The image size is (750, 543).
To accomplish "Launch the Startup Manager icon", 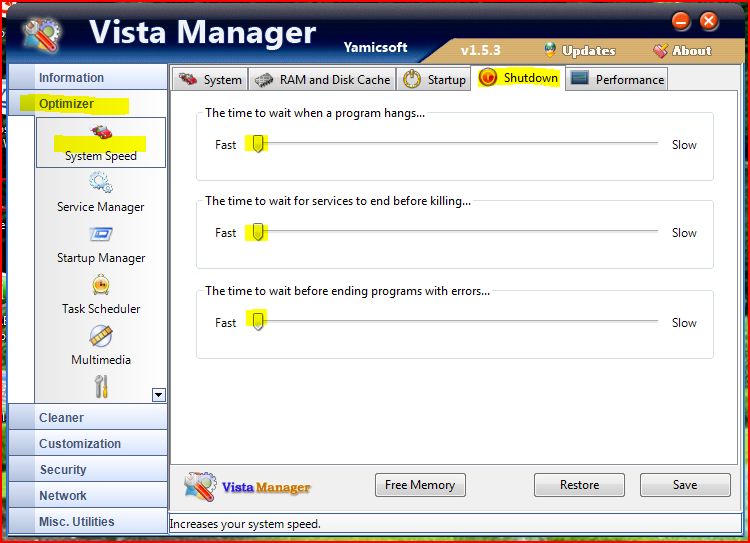I will pos(101,235).
